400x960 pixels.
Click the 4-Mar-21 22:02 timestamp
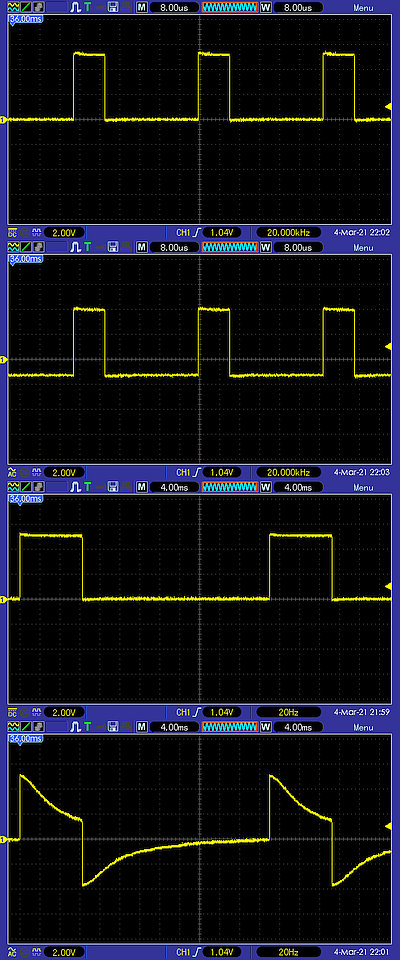[361, 233]
